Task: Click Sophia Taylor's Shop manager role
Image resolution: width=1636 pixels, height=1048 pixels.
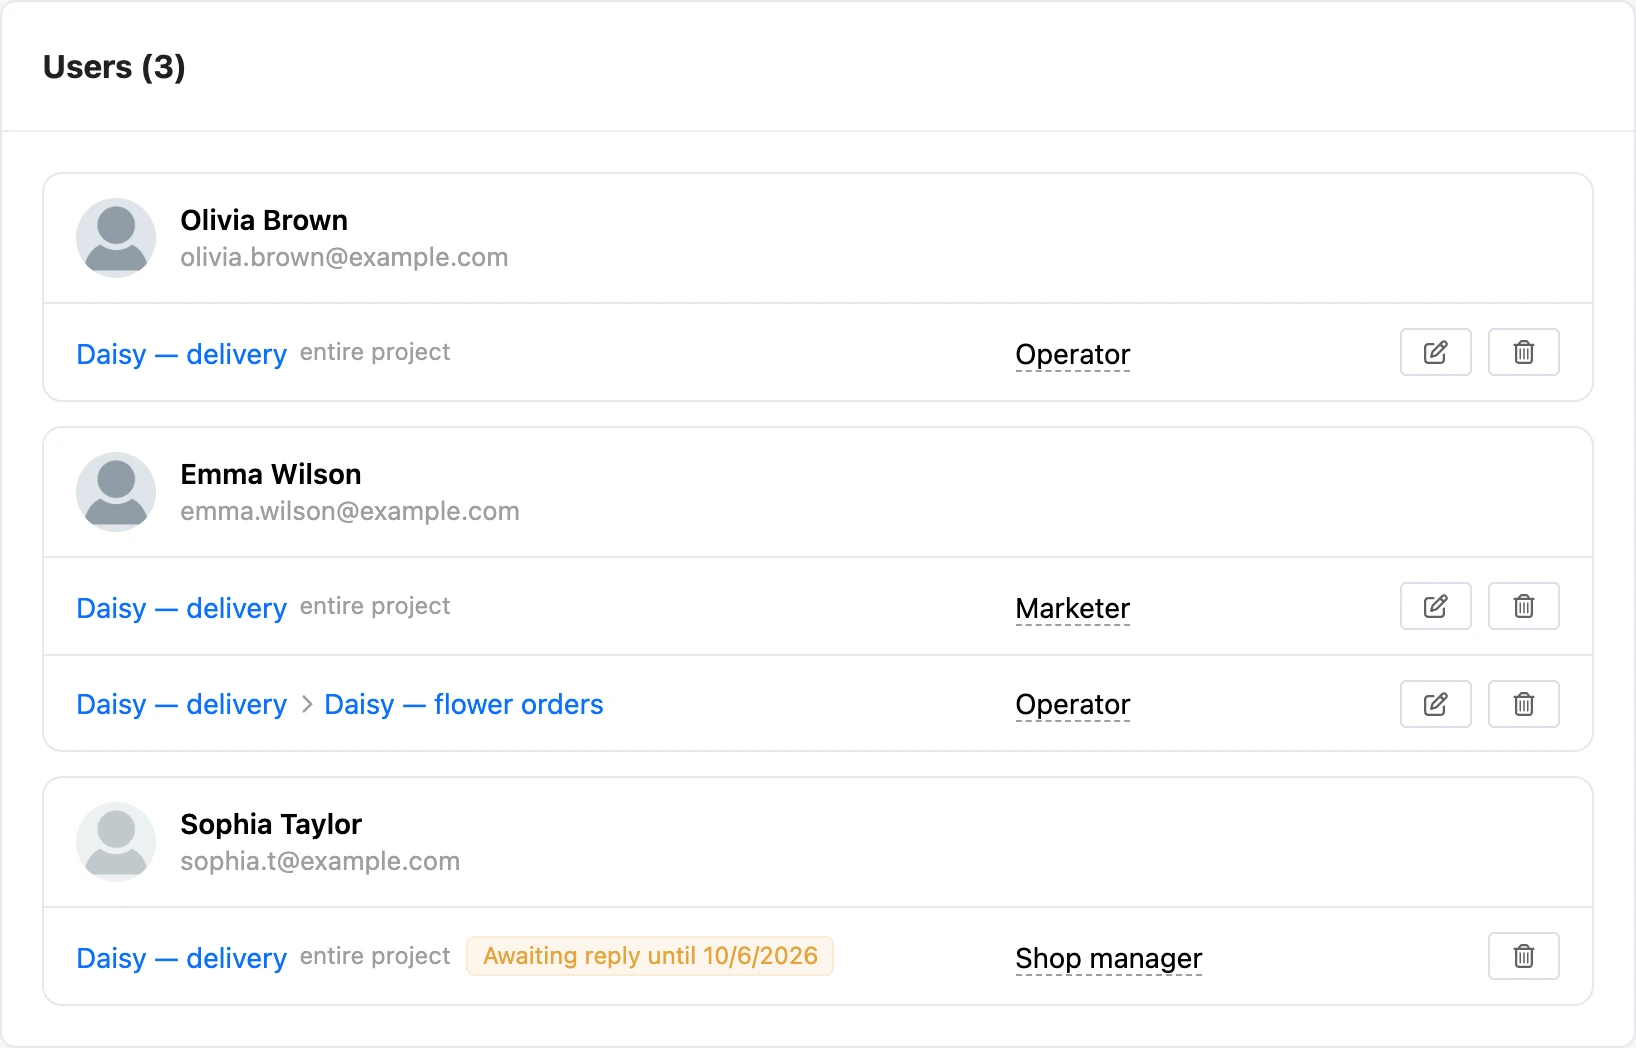Action: point(1108,959)
